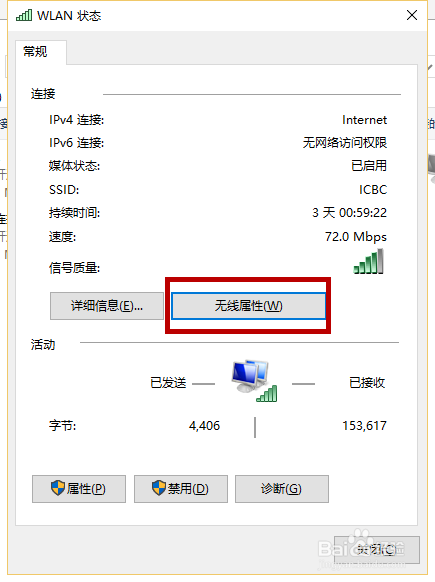Run network 诊断(G) diagnostics

pos(282,489)
